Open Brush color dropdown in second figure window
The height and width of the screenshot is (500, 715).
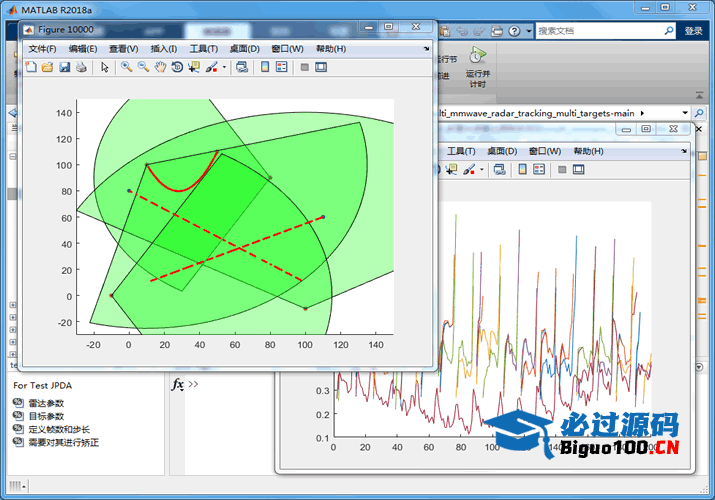(482, 170)
